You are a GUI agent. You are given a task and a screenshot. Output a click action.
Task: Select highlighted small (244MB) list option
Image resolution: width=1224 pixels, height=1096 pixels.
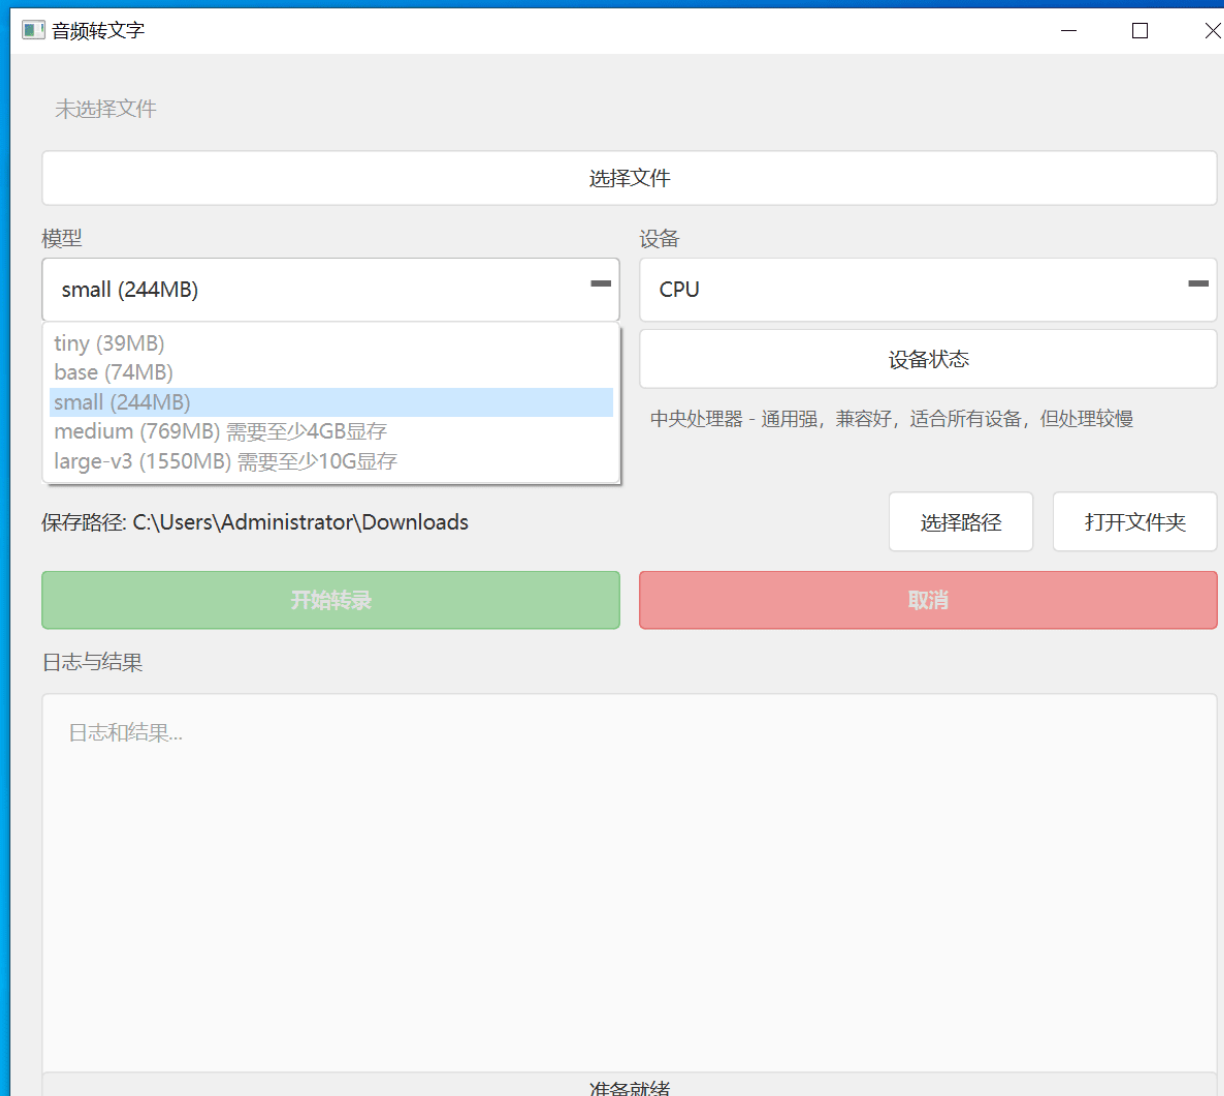122,402
